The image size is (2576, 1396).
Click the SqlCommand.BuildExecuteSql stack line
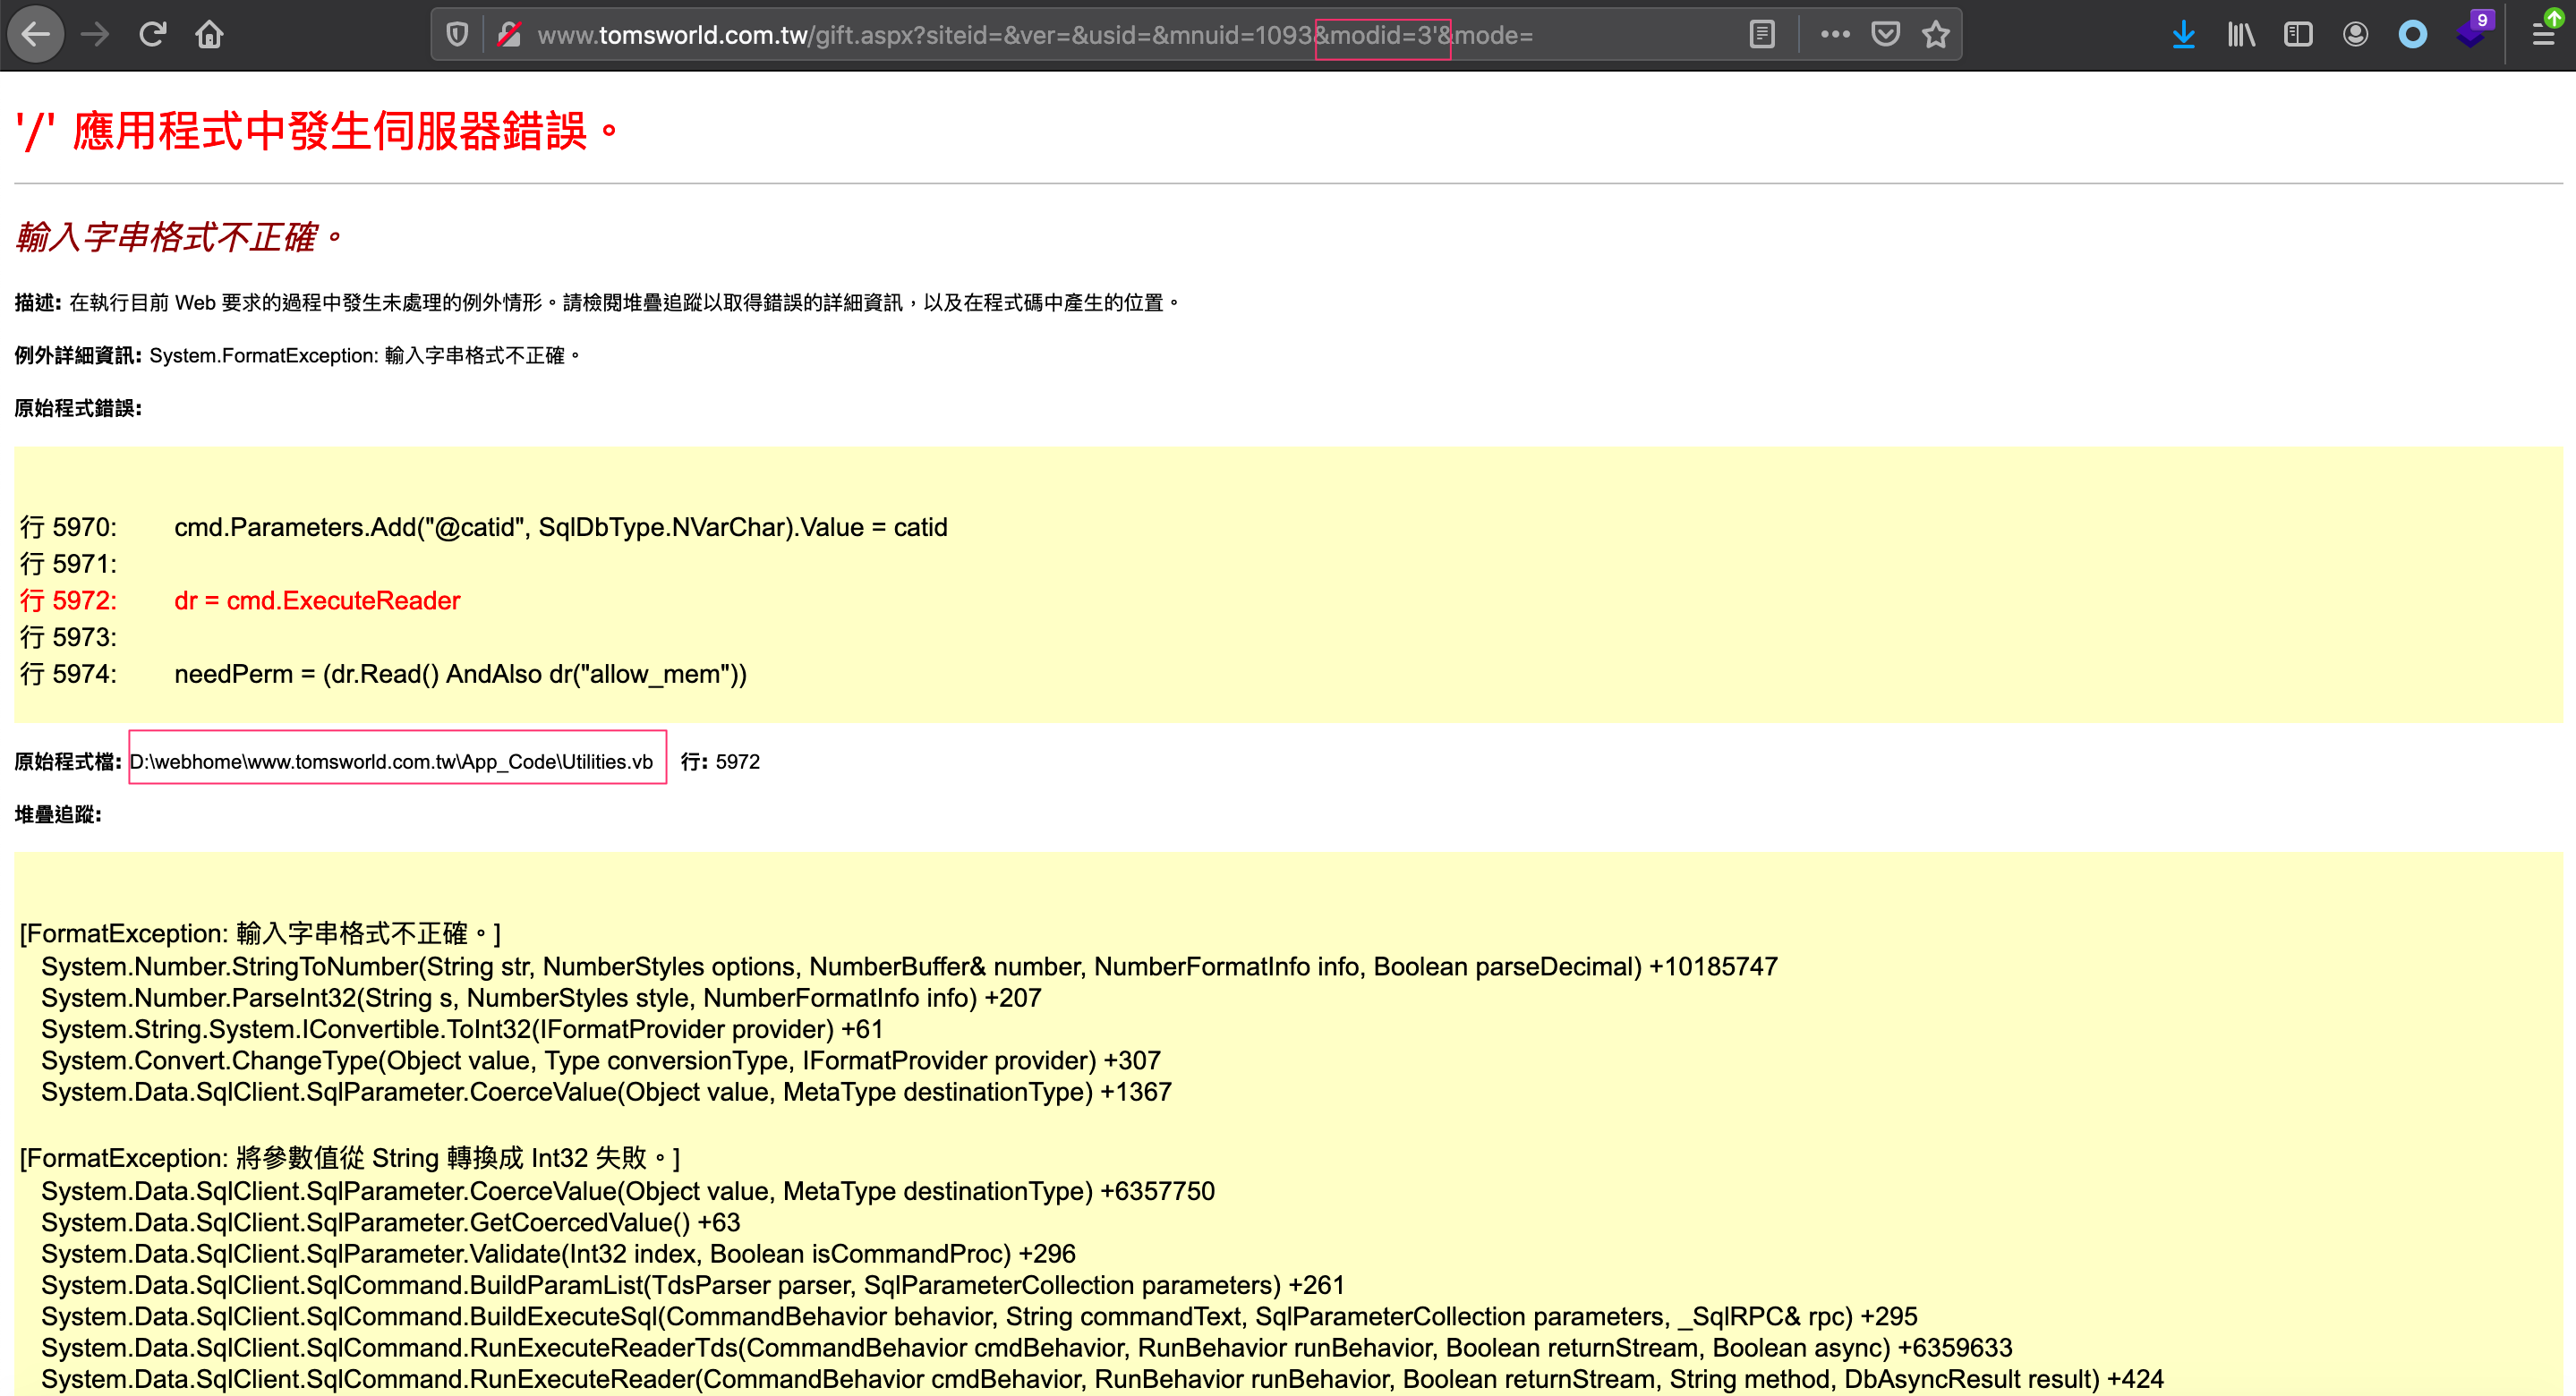(979, 1316)
